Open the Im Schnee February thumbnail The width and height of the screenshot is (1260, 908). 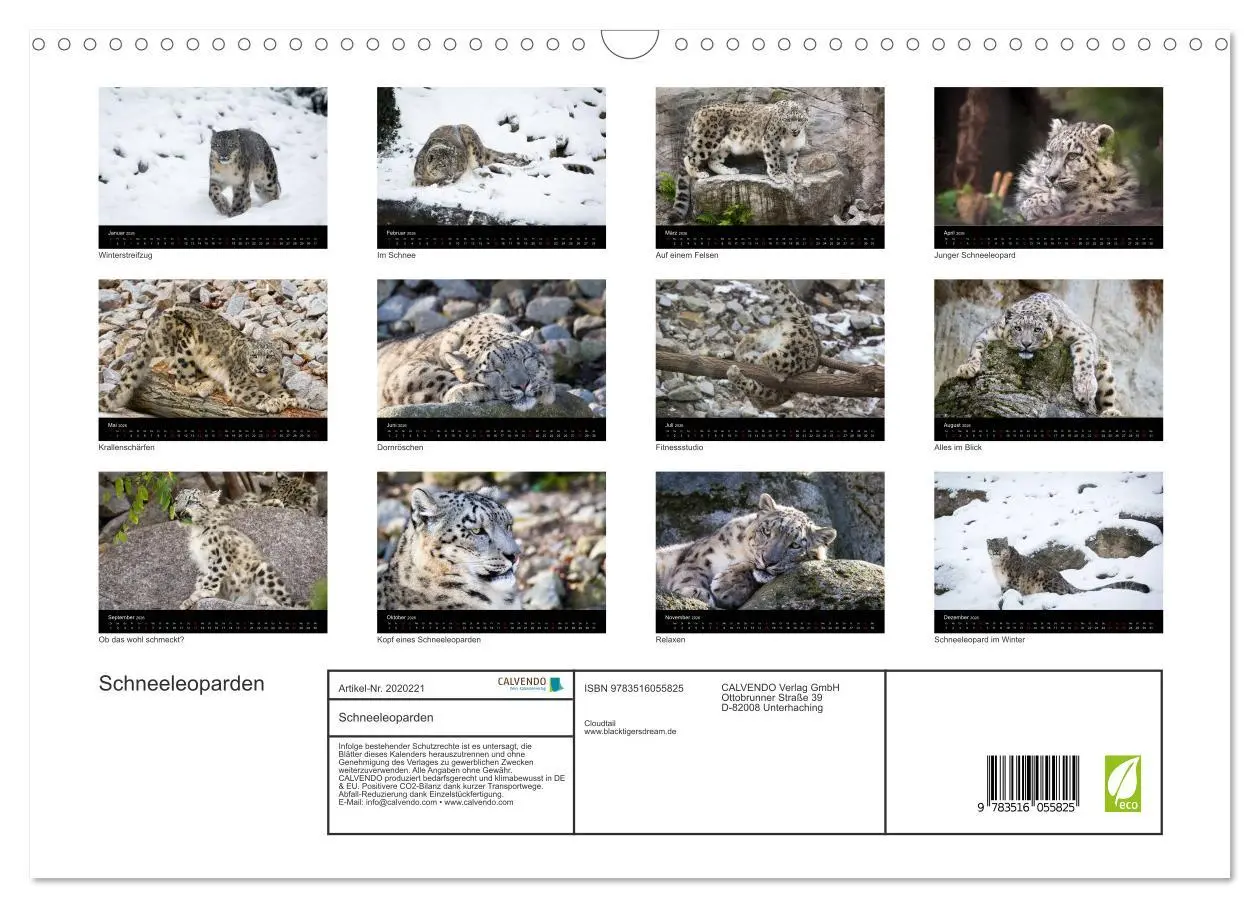[x=491, y=167]
